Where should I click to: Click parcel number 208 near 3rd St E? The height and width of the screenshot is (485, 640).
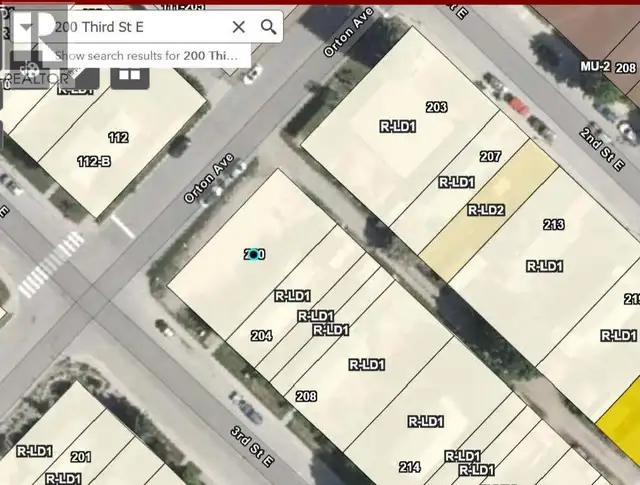(306, 396)
